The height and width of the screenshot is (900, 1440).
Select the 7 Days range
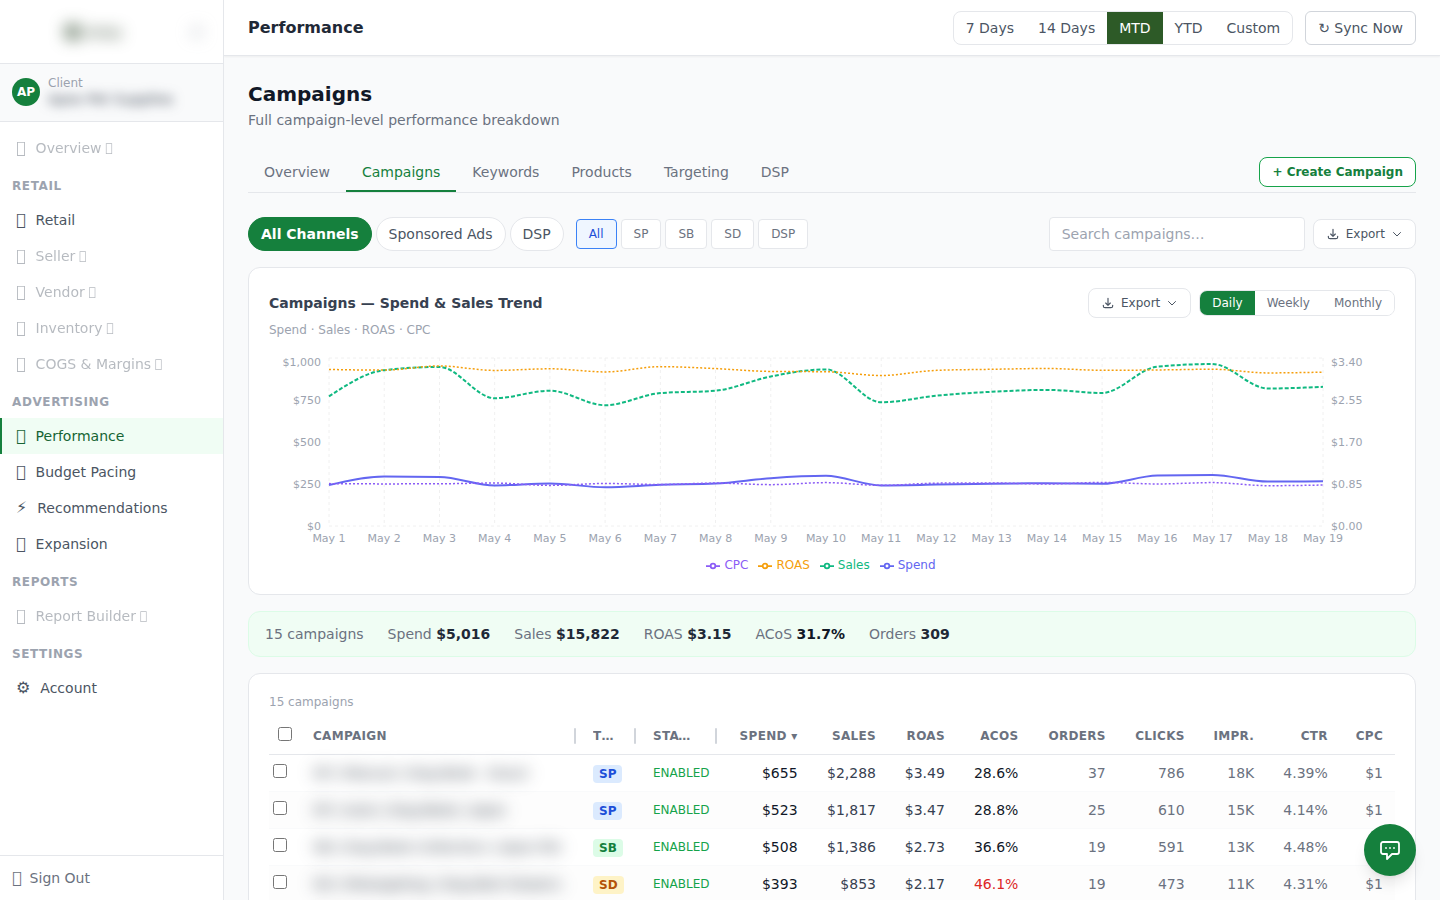point(990,28)
